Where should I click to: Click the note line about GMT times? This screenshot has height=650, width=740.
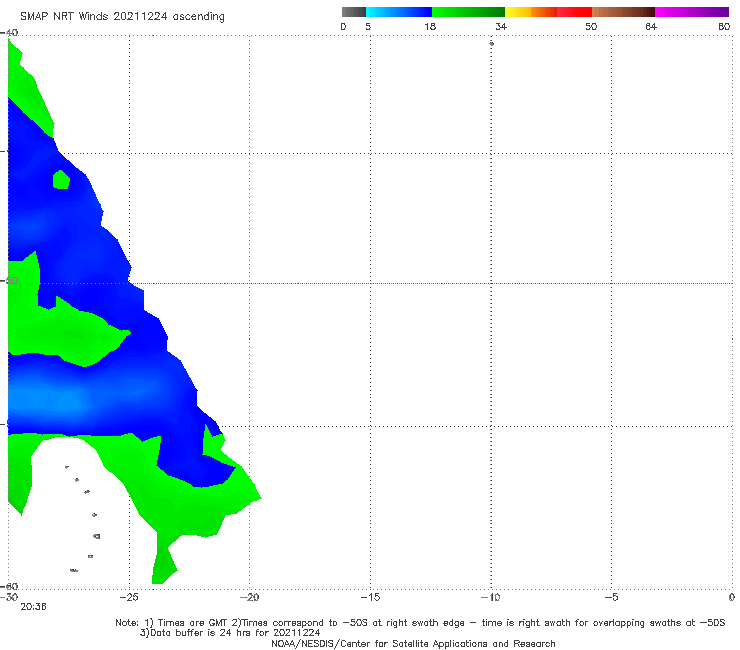[420, 623]
